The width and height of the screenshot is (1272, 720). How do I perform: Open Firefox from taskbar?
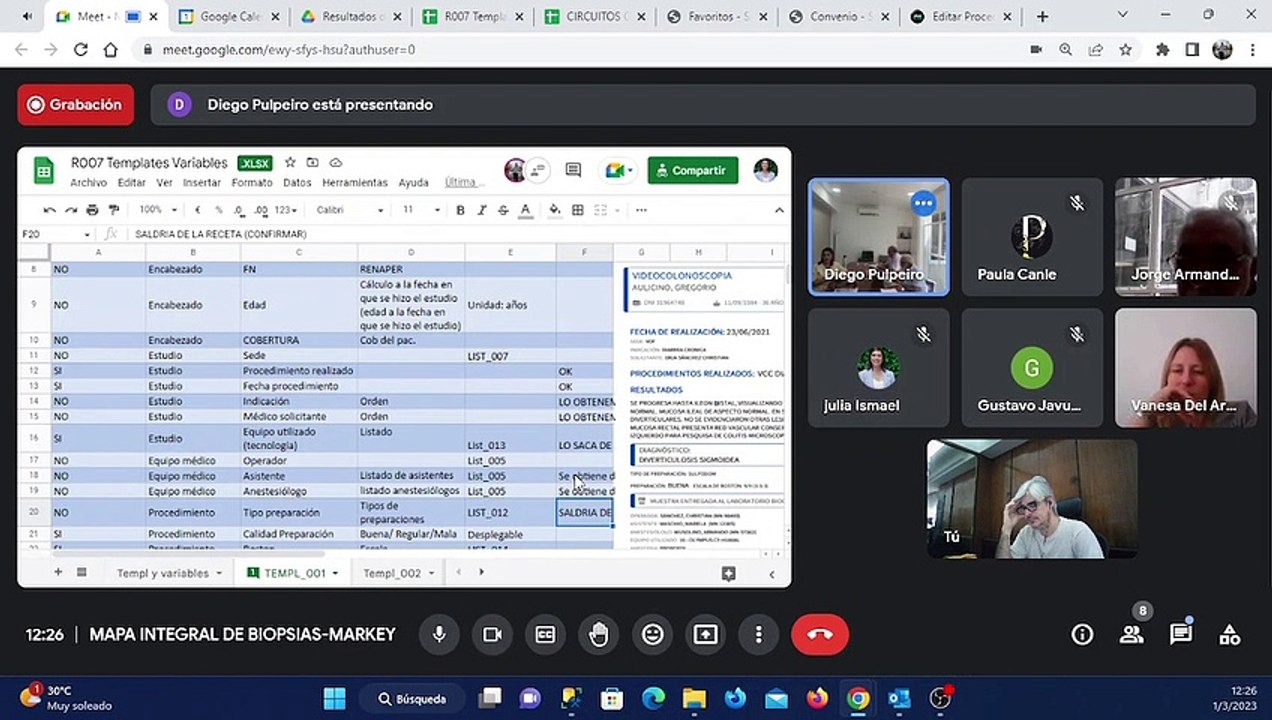point(817,698)
